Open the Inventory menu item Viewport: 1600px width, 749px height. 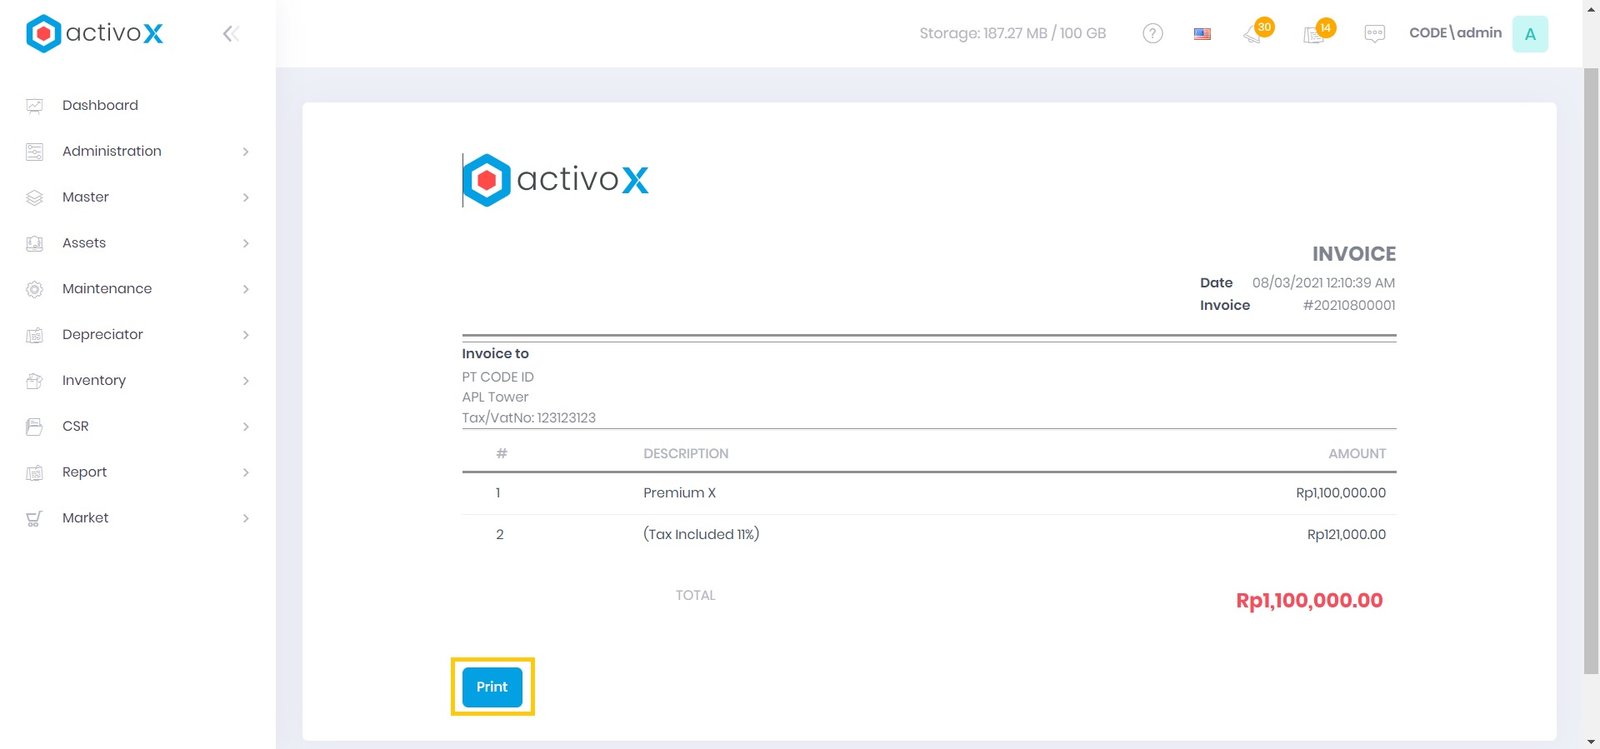click(x=94, y=380)
